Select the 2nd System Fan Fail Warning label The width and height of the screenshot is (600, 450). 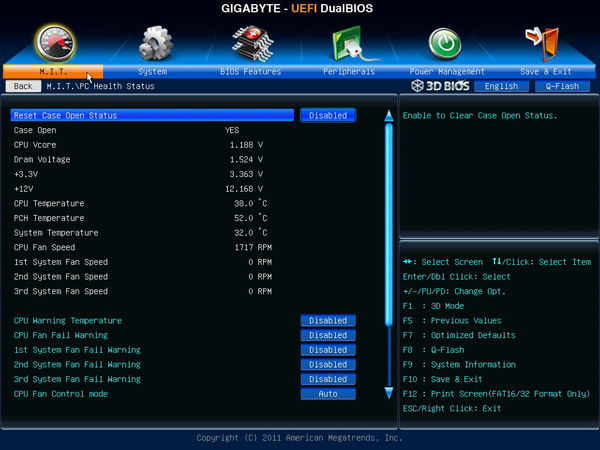click(x=77, y=364)
